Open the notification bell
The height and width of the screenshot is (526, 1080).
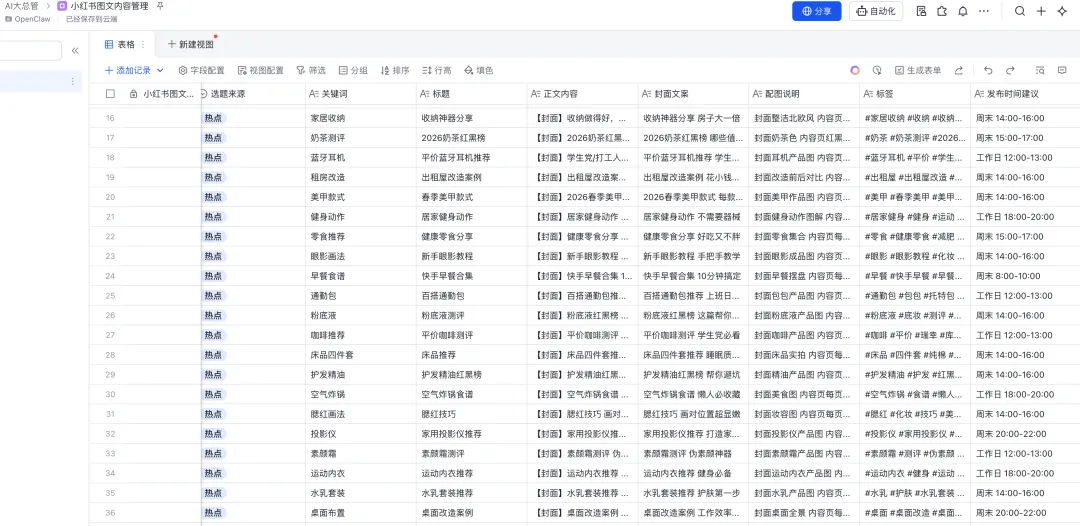(x=963, y=11)
